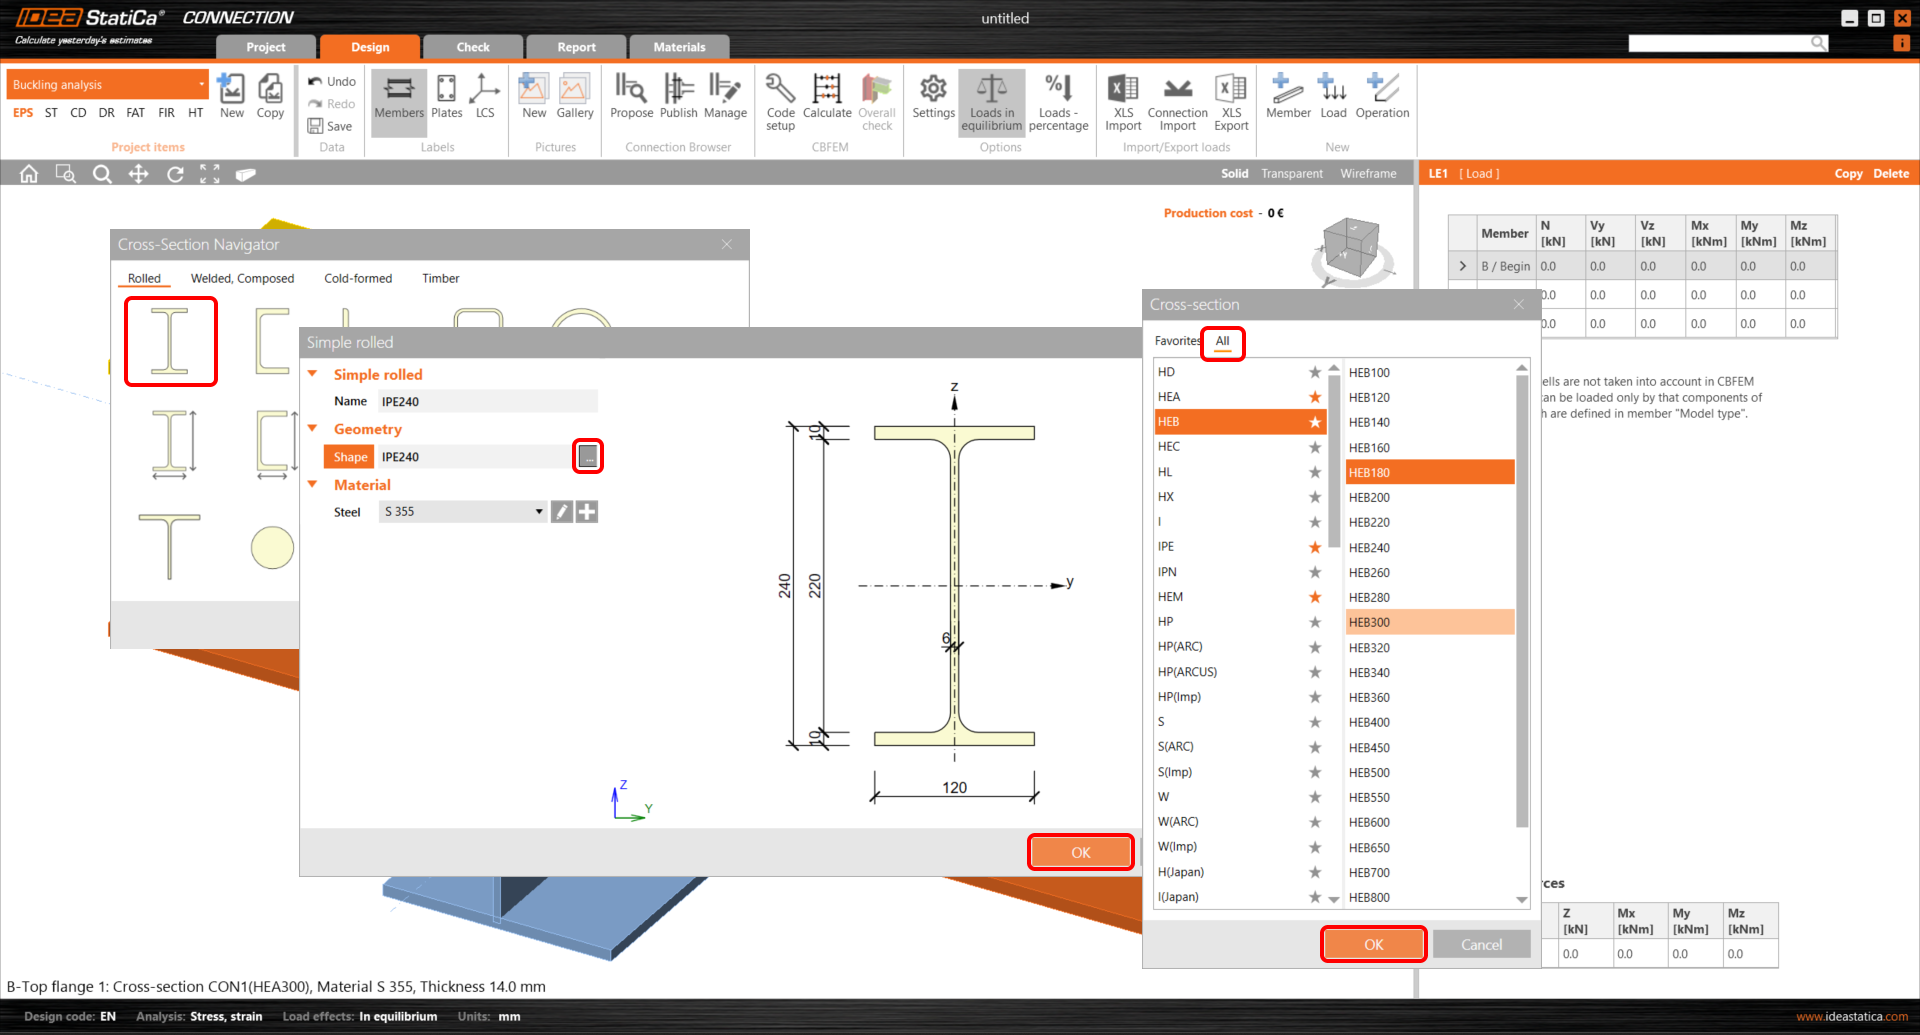Image resolution: width=1920 pixels, height=1035 pixels.
Task: Collapse the Material section
Action: tap(313, 485)
